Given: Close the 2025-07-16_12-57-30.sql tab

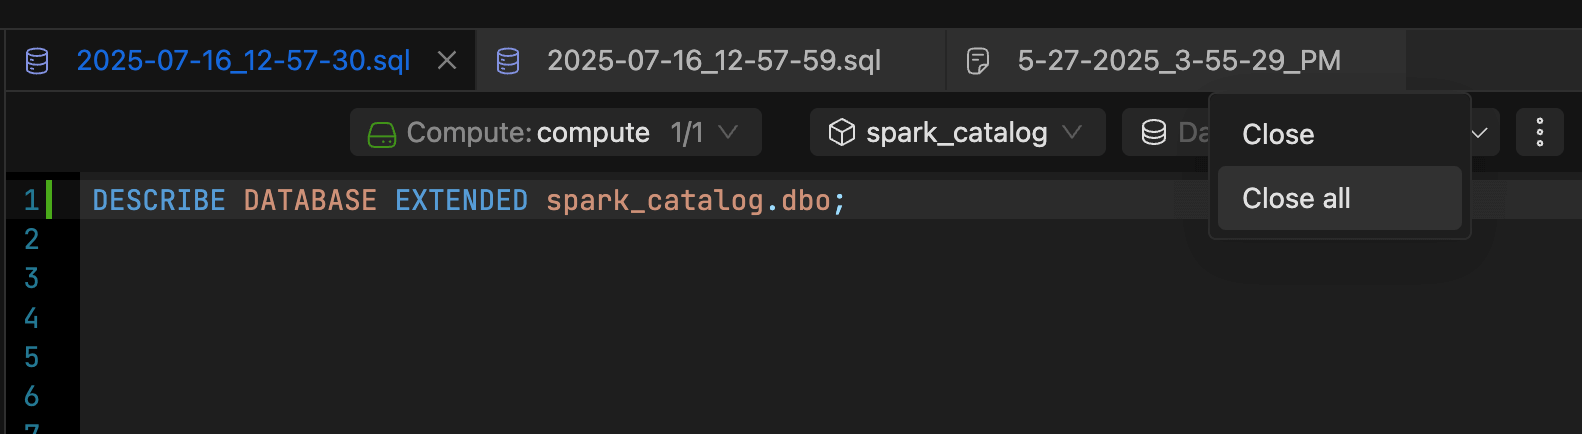Looking at the screenshot, I should [x=447, y=61].
